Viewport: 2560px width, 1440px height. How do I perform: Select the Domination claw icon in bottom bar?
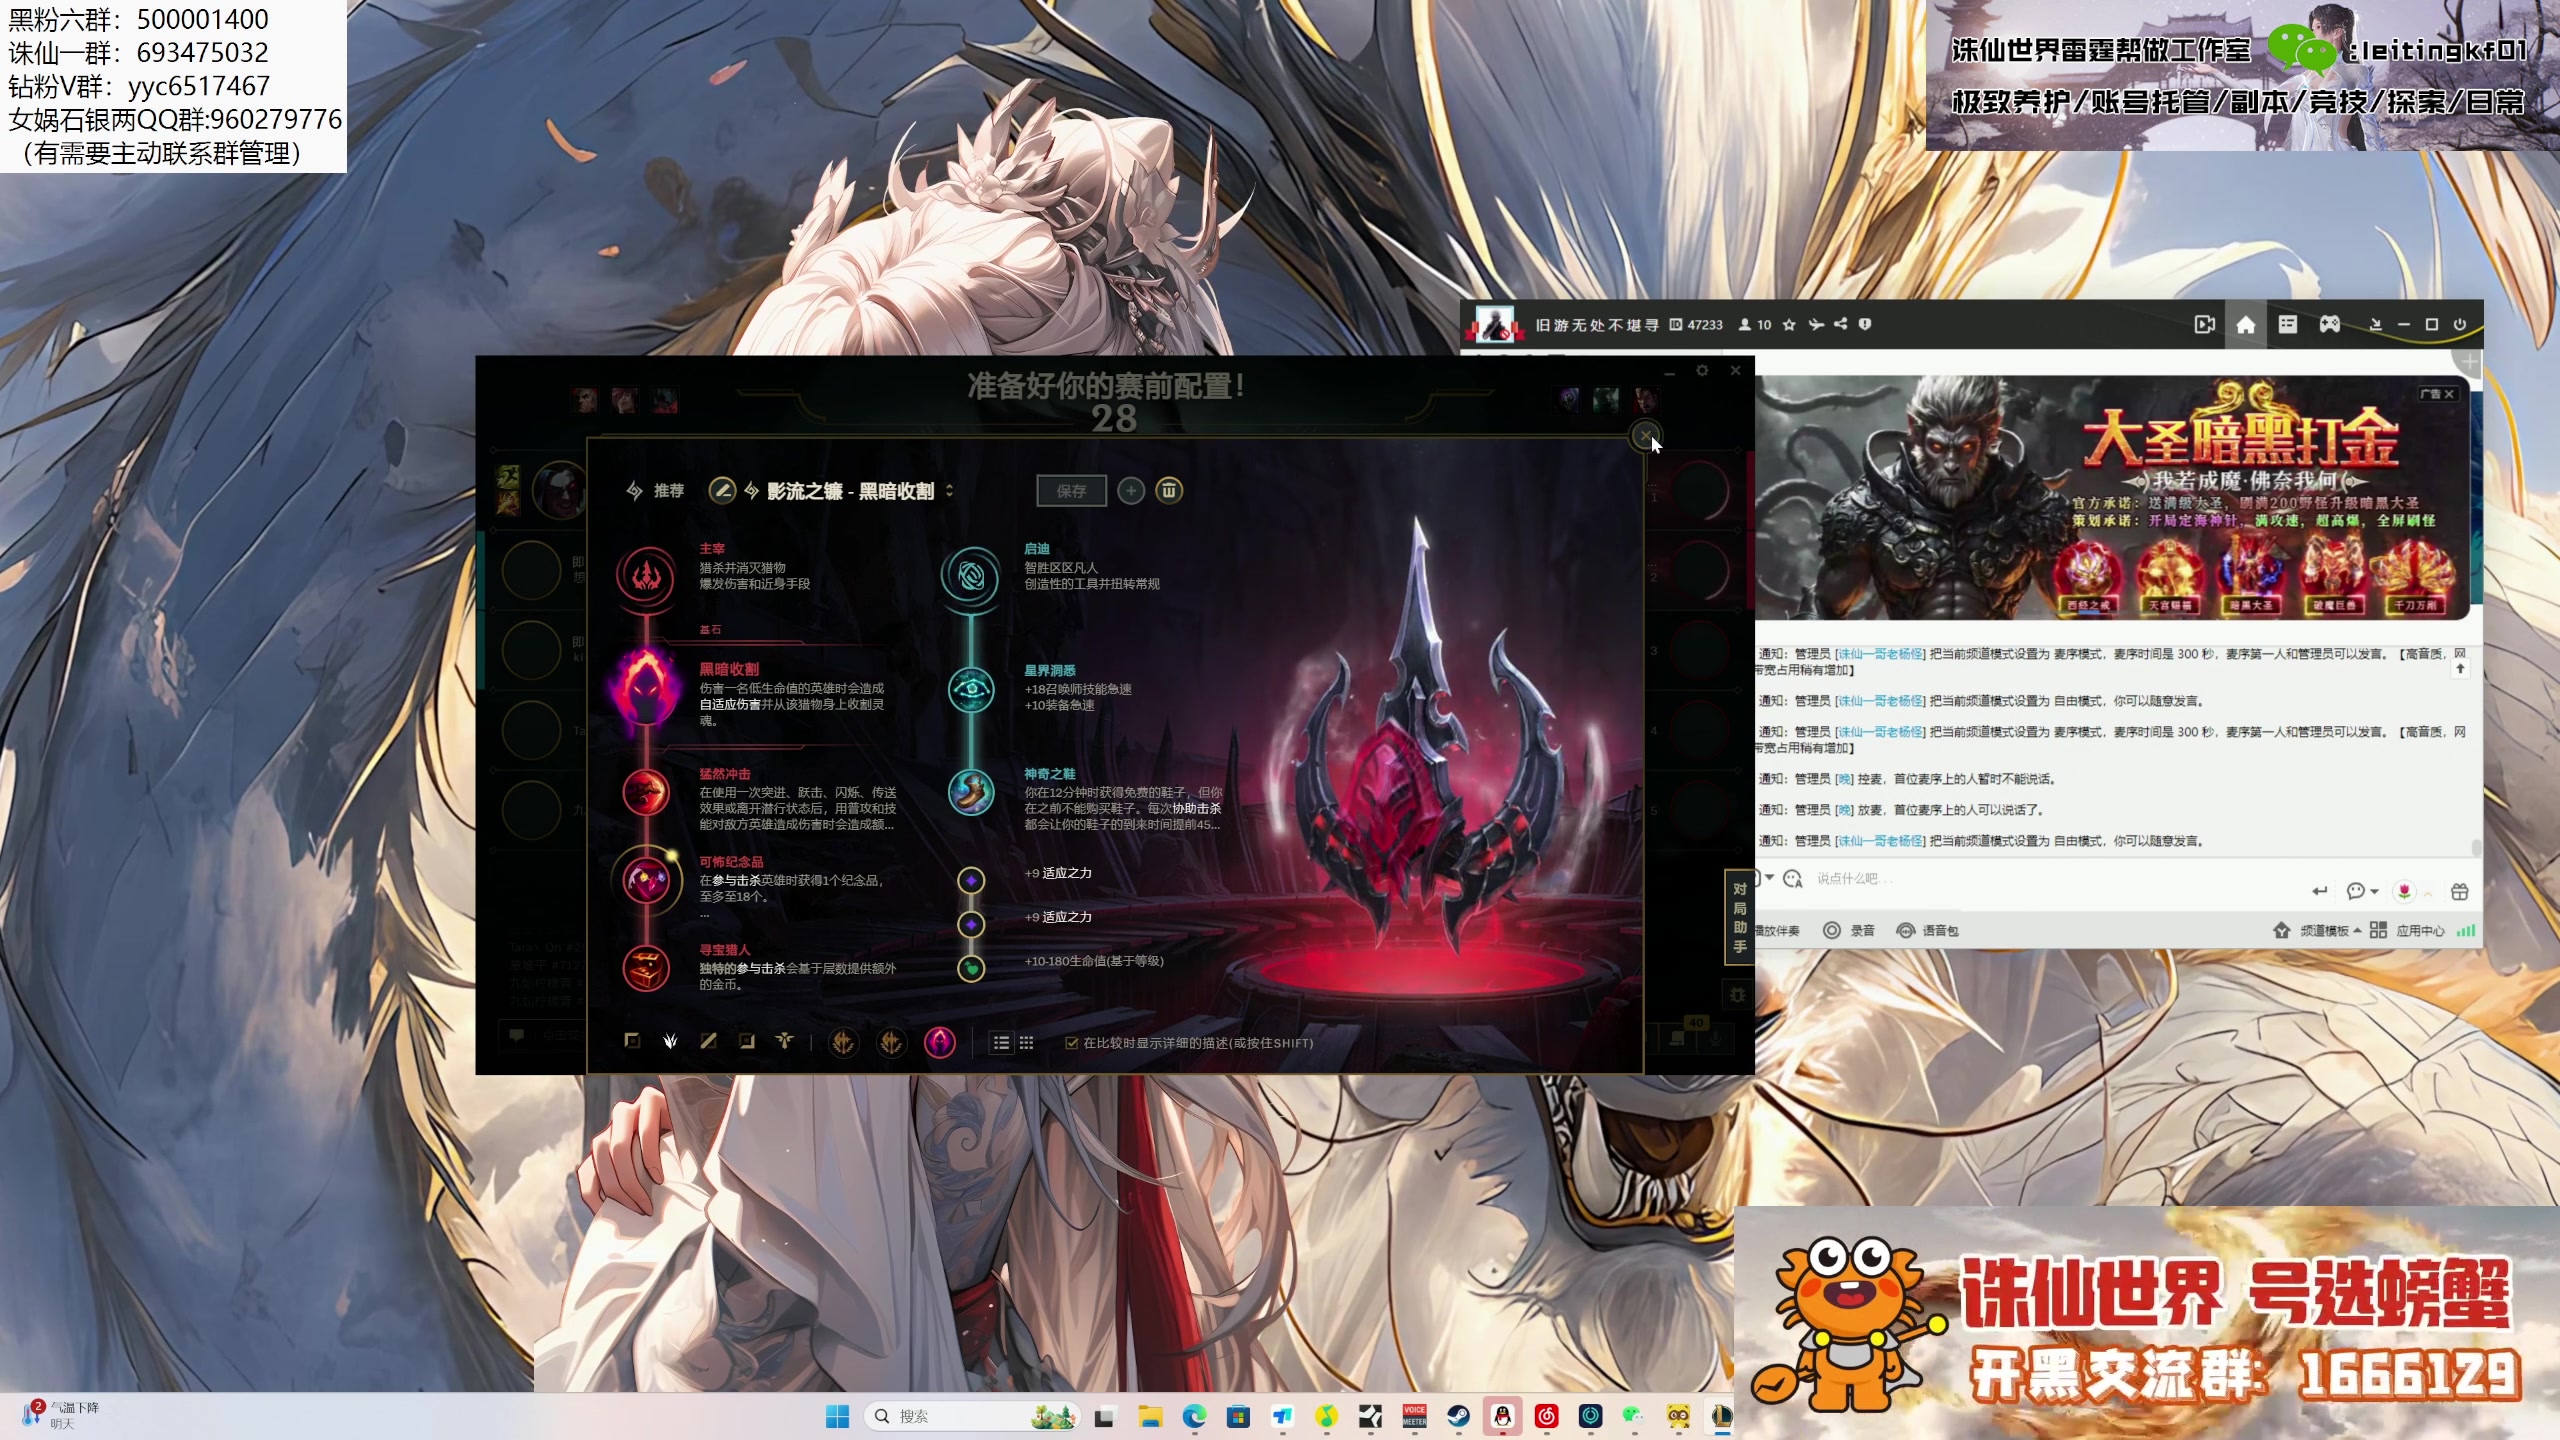click(670, 1041)
